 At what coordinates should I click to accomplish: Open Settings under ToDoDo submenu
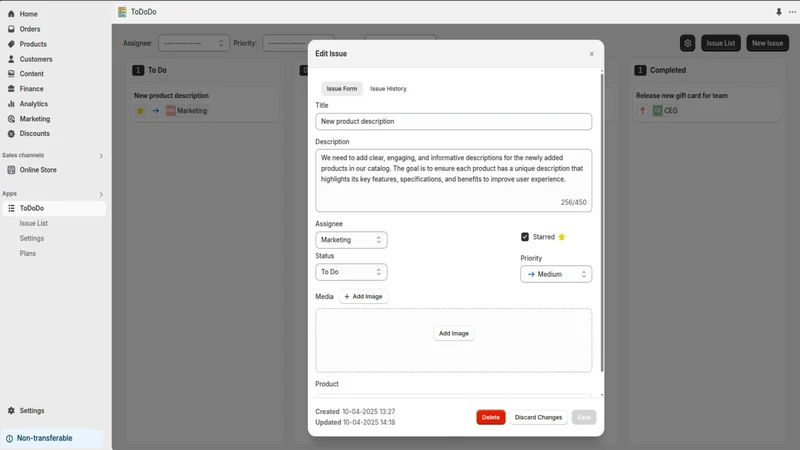32,238
